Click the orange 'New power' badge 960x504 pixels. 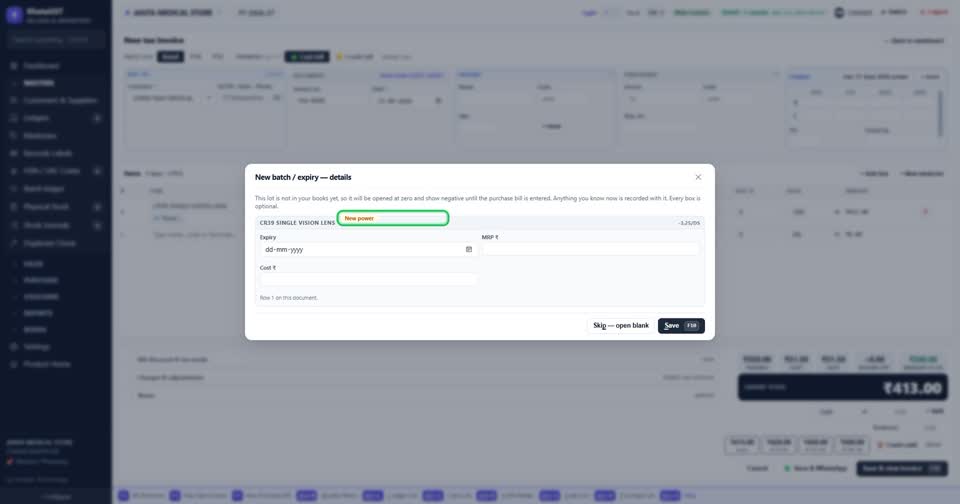359,218
